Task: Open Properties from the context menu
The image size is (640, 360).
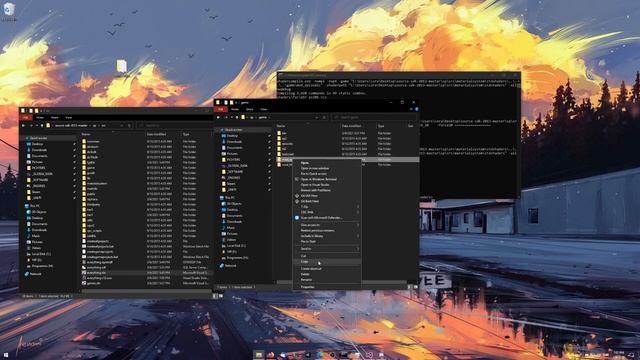Action: (327, 287)
